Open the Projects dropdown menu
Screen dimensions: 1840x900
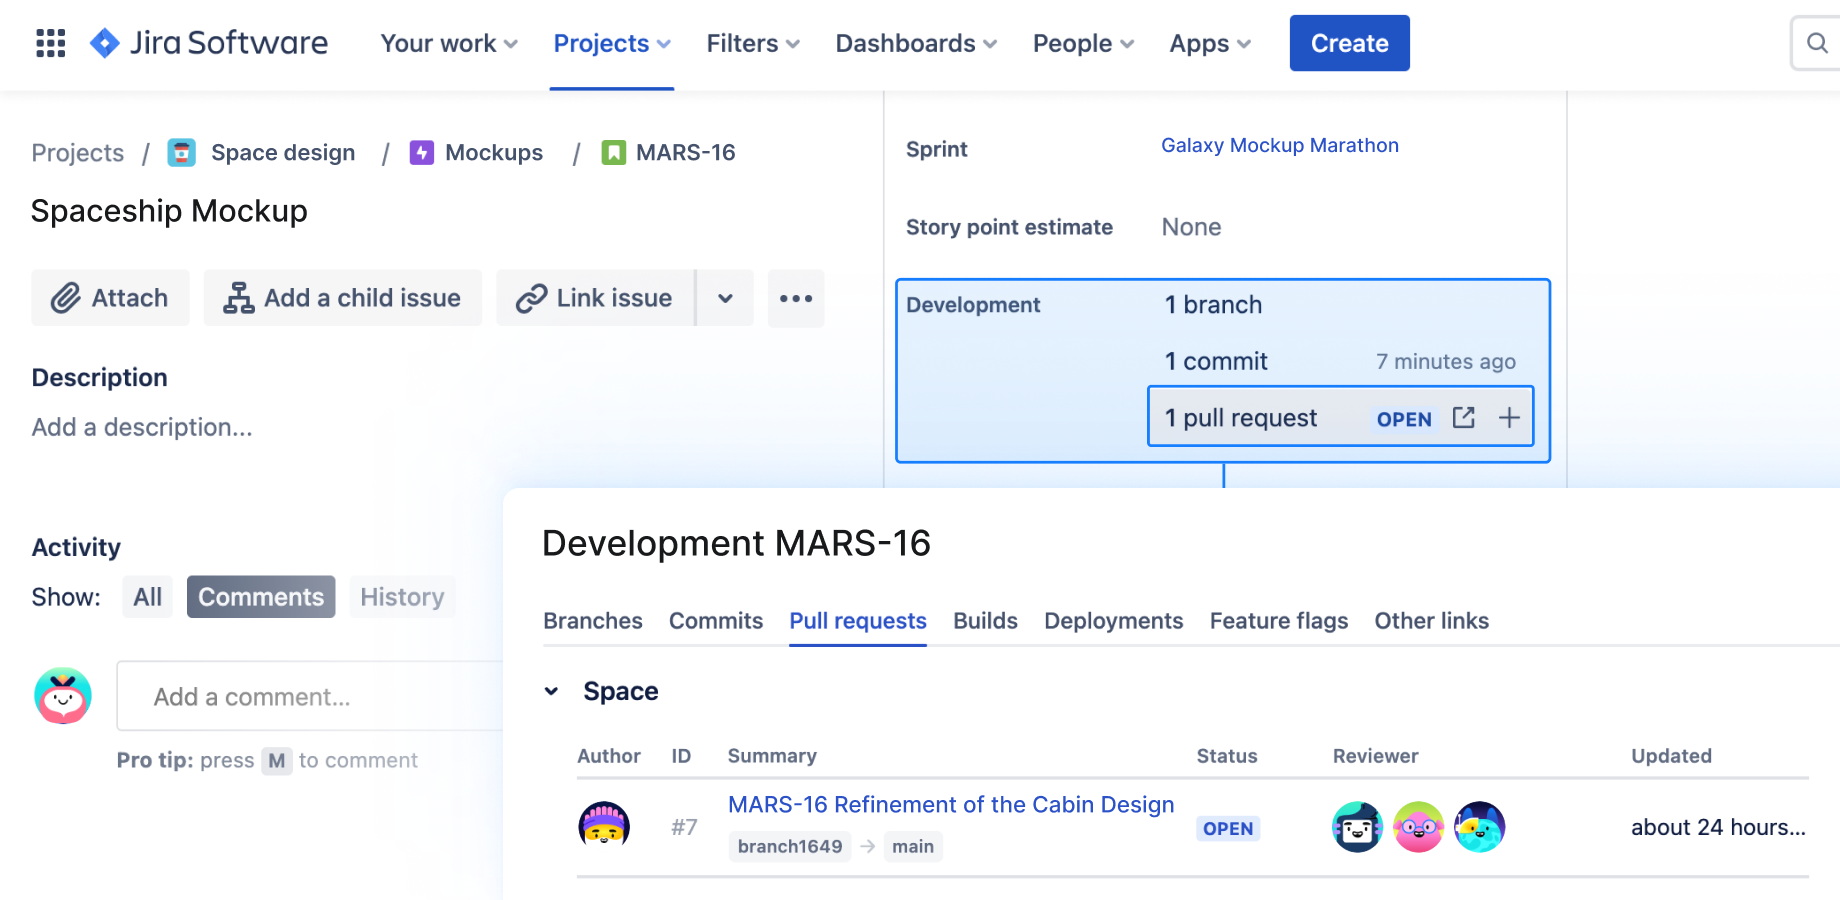tap(612, 43)
